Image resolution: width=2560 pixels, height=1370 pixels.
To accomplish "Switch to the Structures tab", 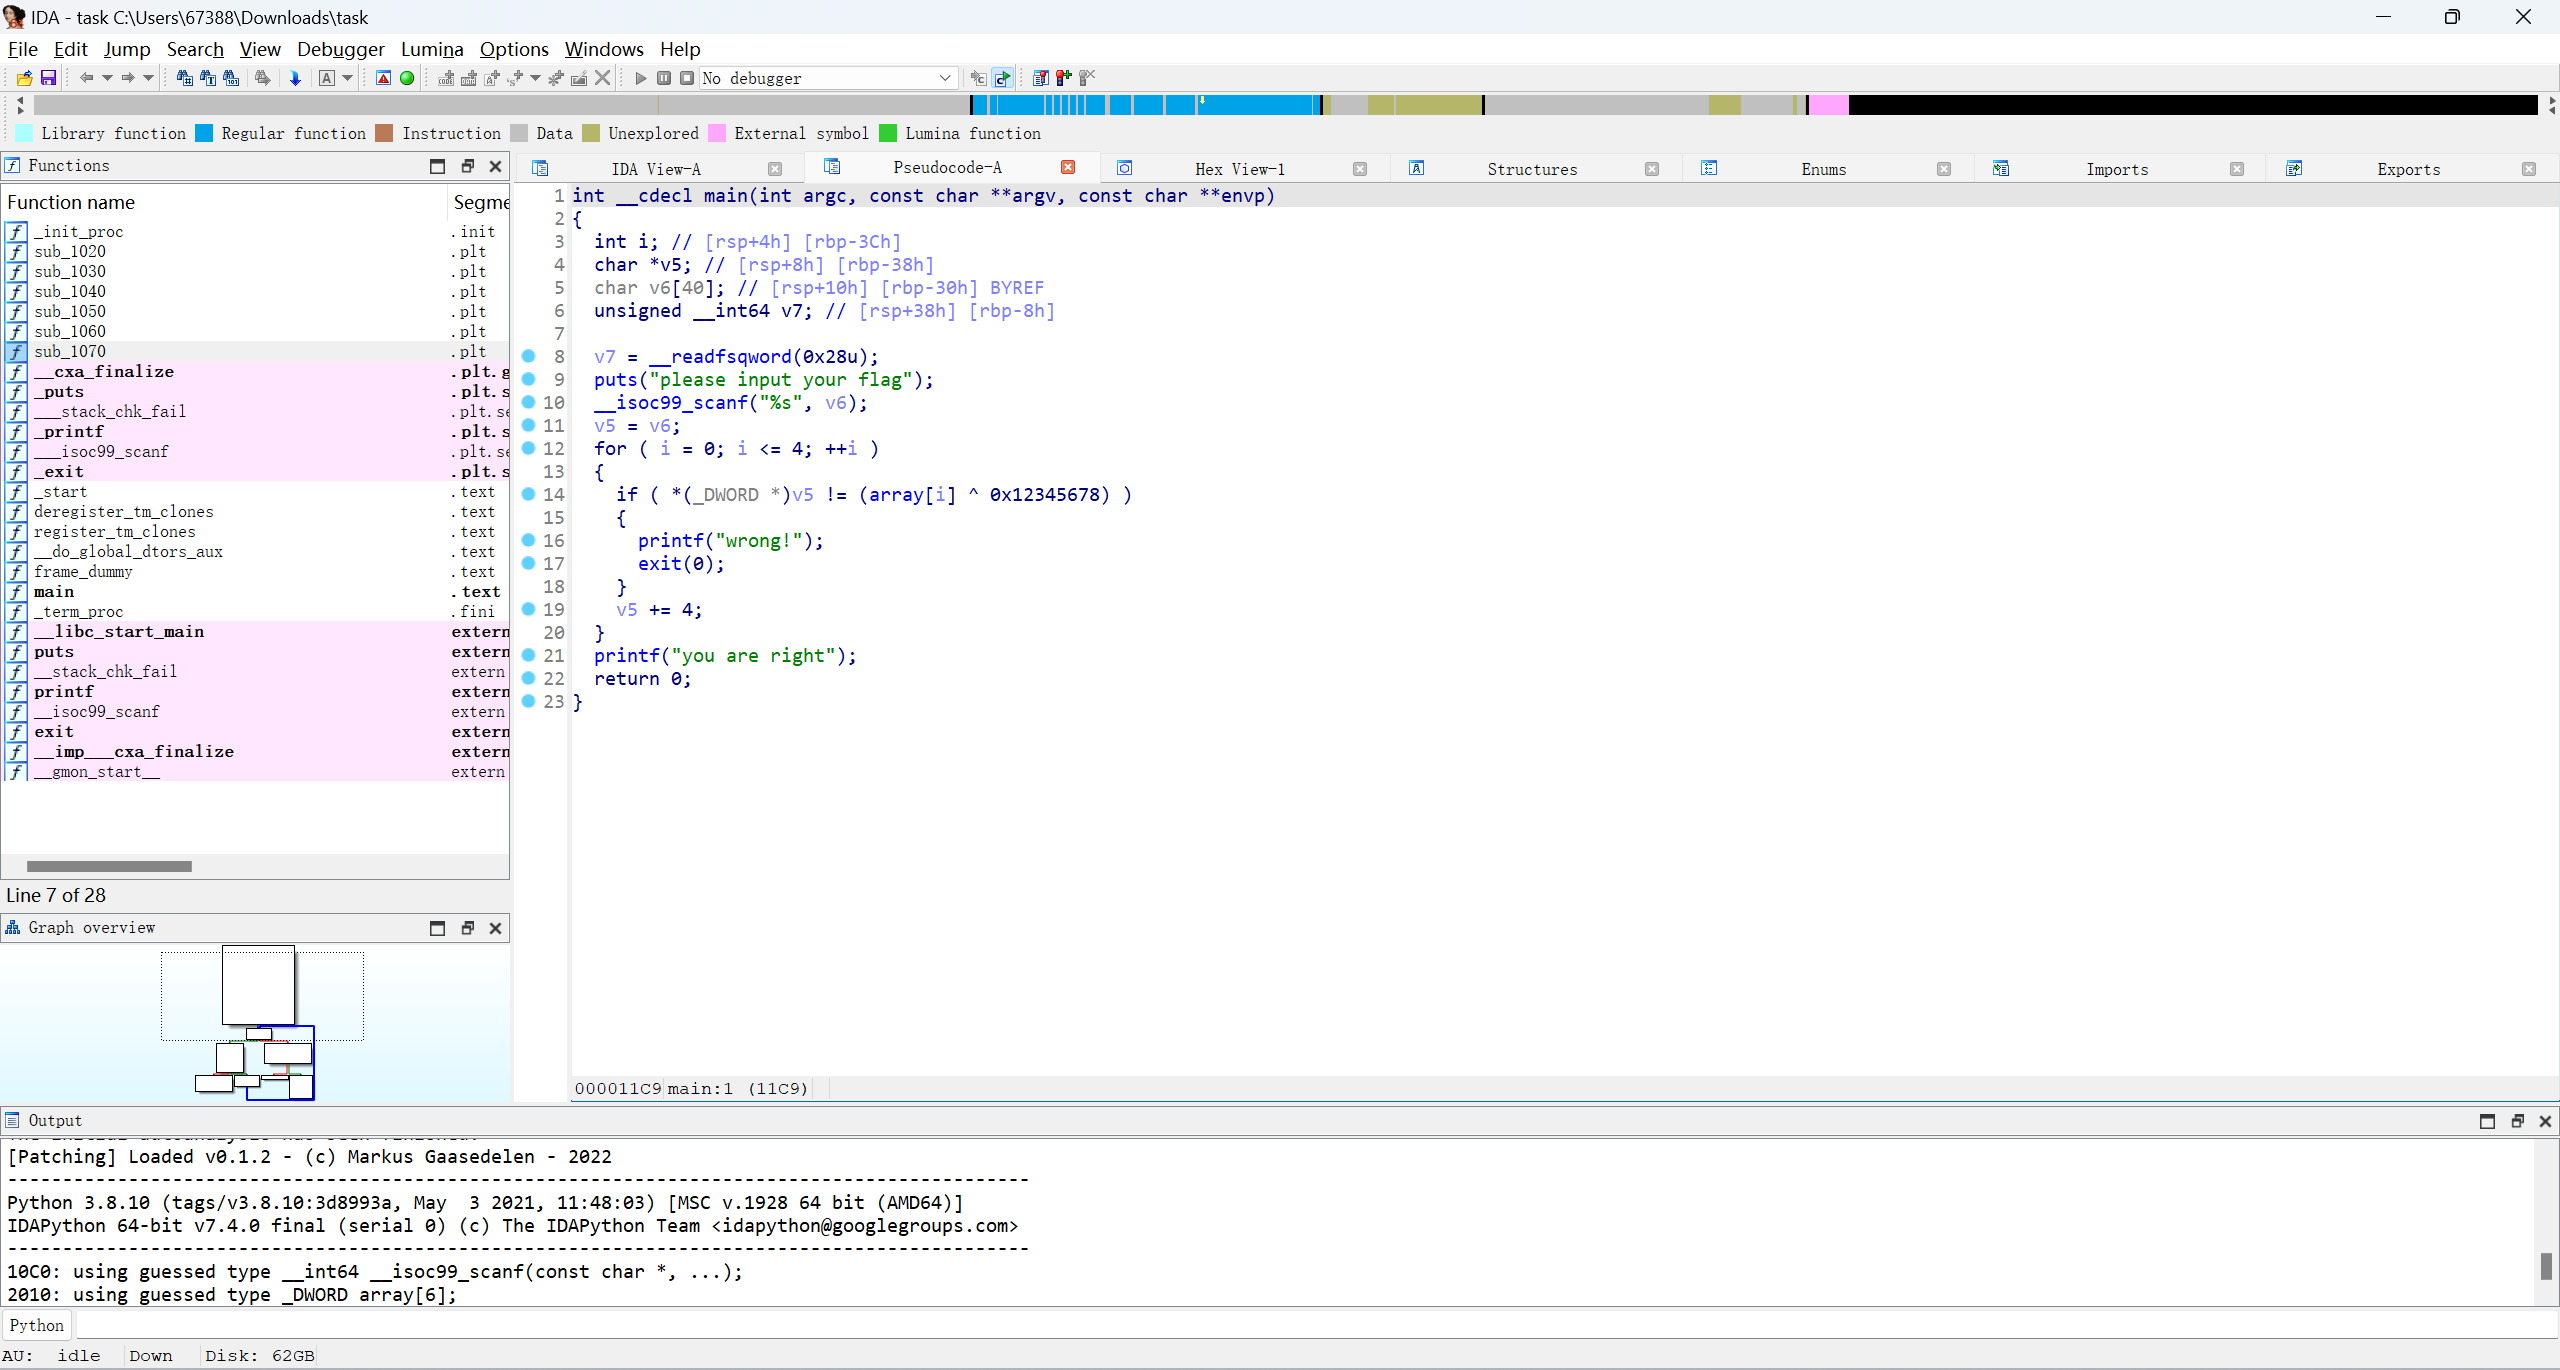I will click(x=1532, y=169).
